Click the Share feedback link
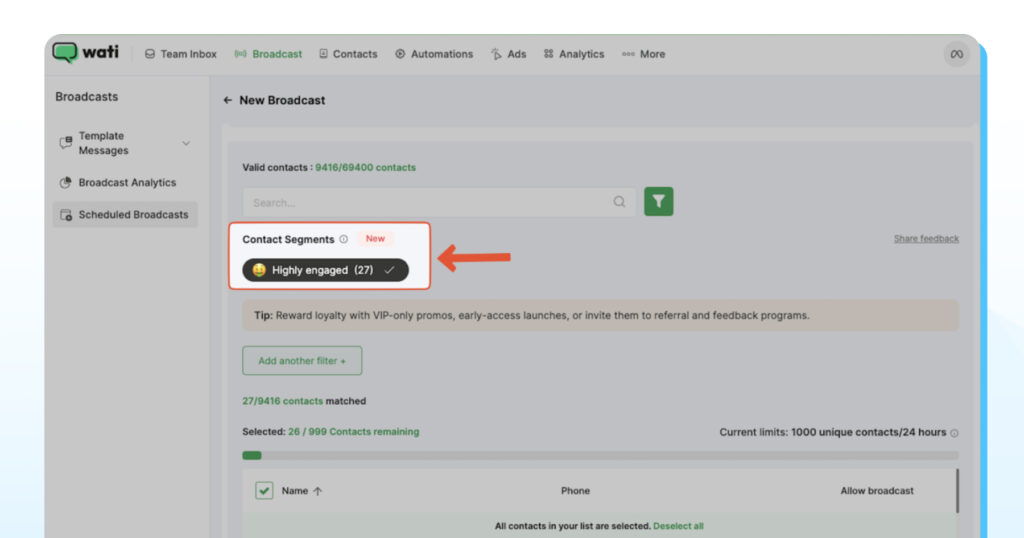Screen dimensions: 1024x538 [x=926, y=239]
